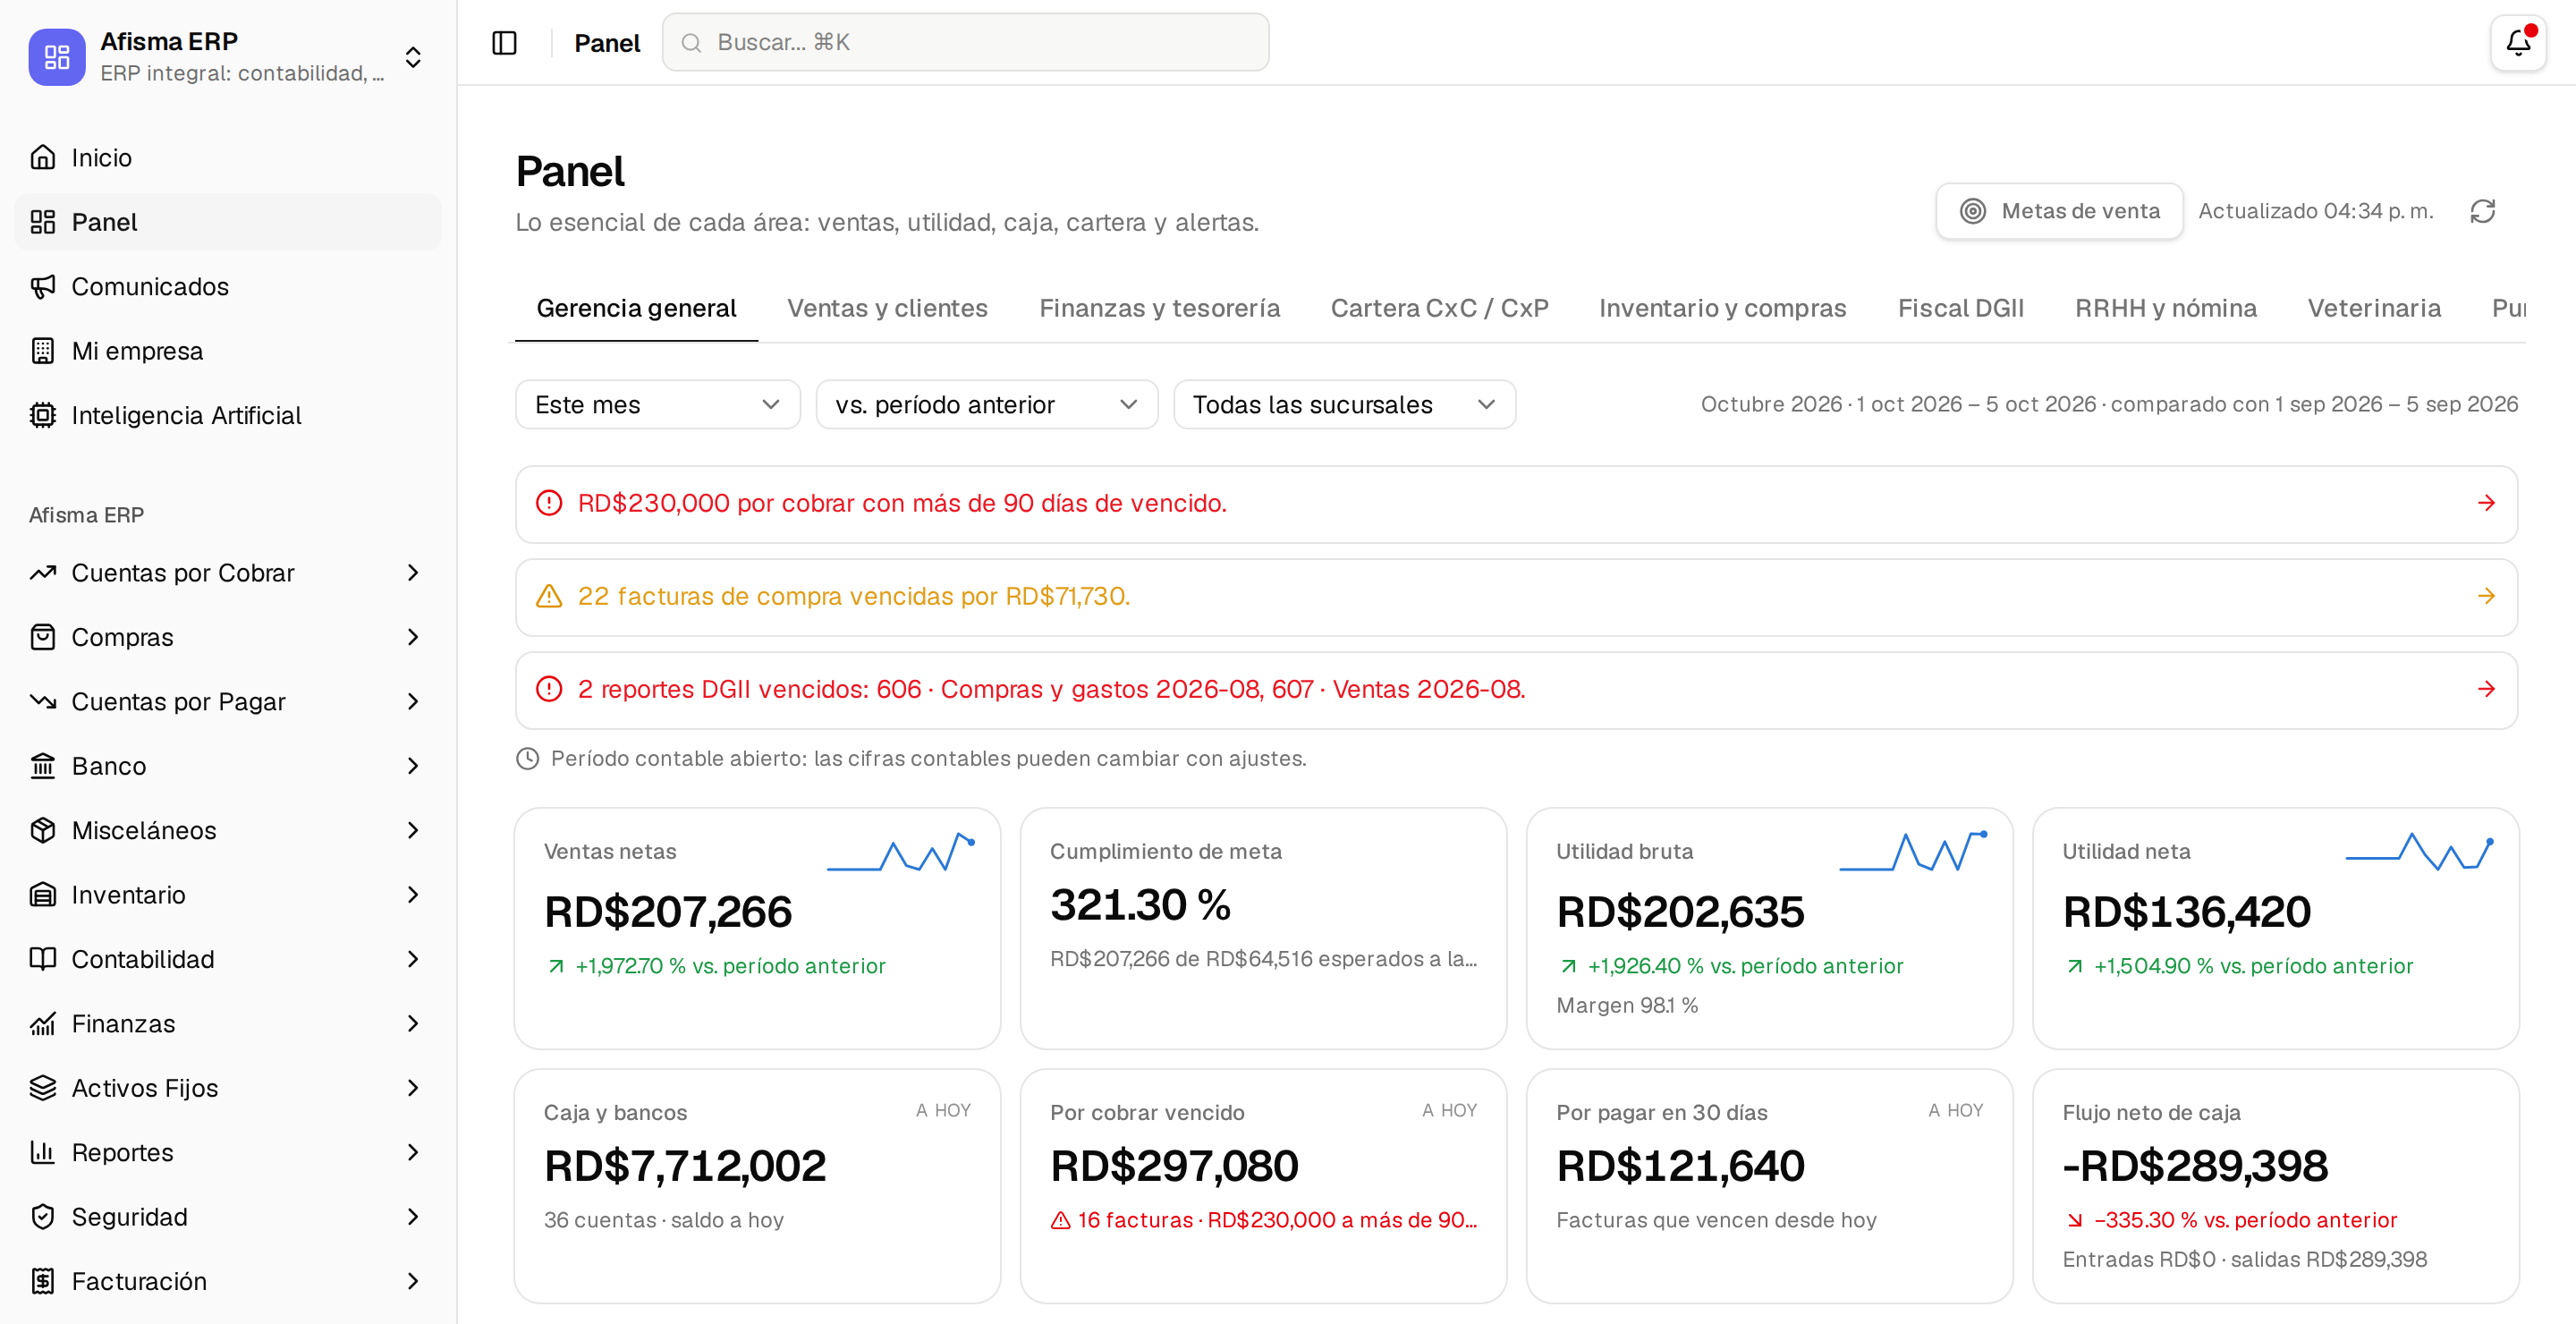Click the refresh data icon

pyautogui.click(x=2483, y=211)
